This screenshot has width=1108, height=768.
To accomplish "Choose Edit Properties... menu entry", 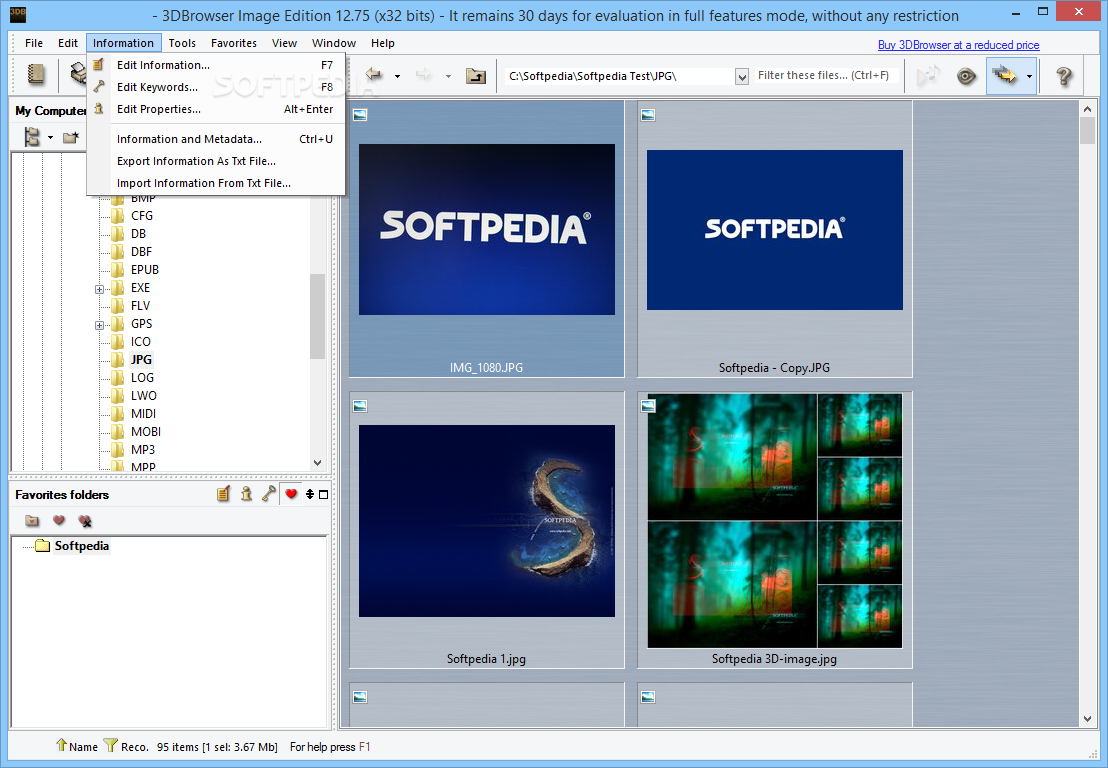I will pyautogui.click(x=216, y=109).
